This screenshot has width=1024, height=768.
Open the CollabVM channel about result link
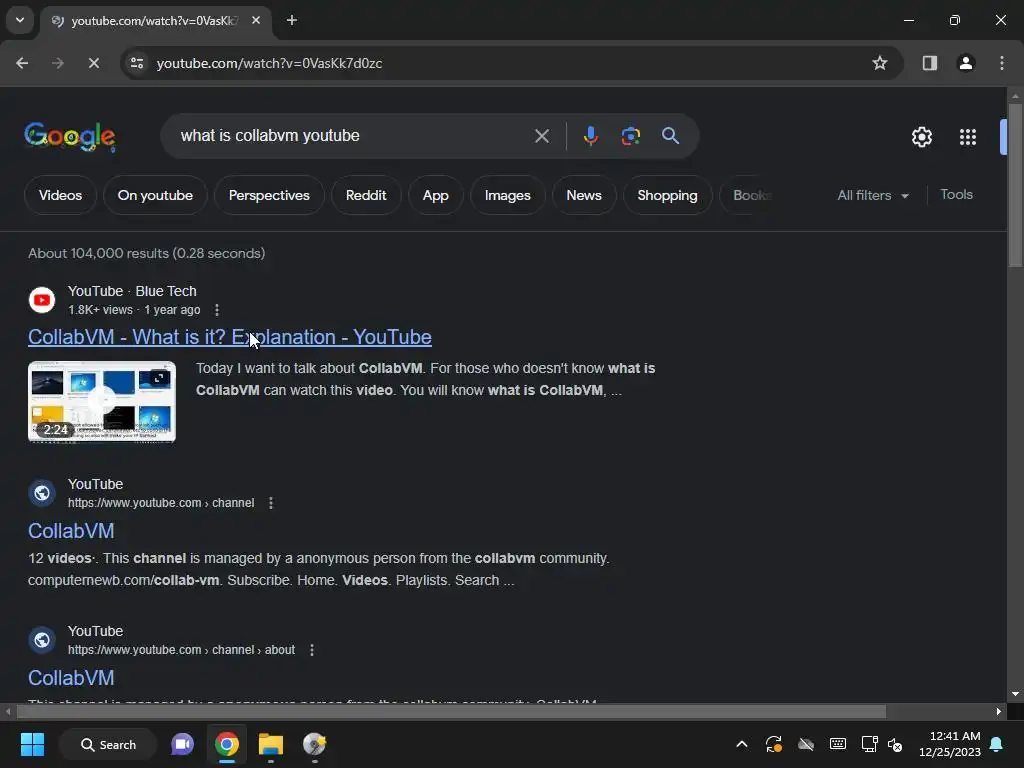pyautogui.click(x=71, y=678)
